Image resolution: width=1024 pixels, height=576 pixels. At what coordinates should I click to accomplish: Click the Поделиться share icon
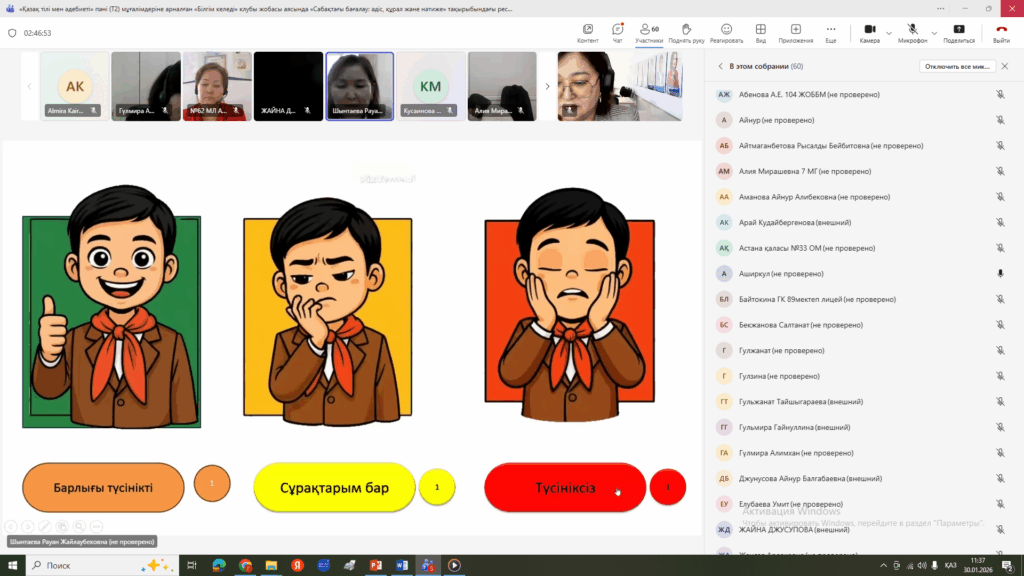click(x=959, y=32)
